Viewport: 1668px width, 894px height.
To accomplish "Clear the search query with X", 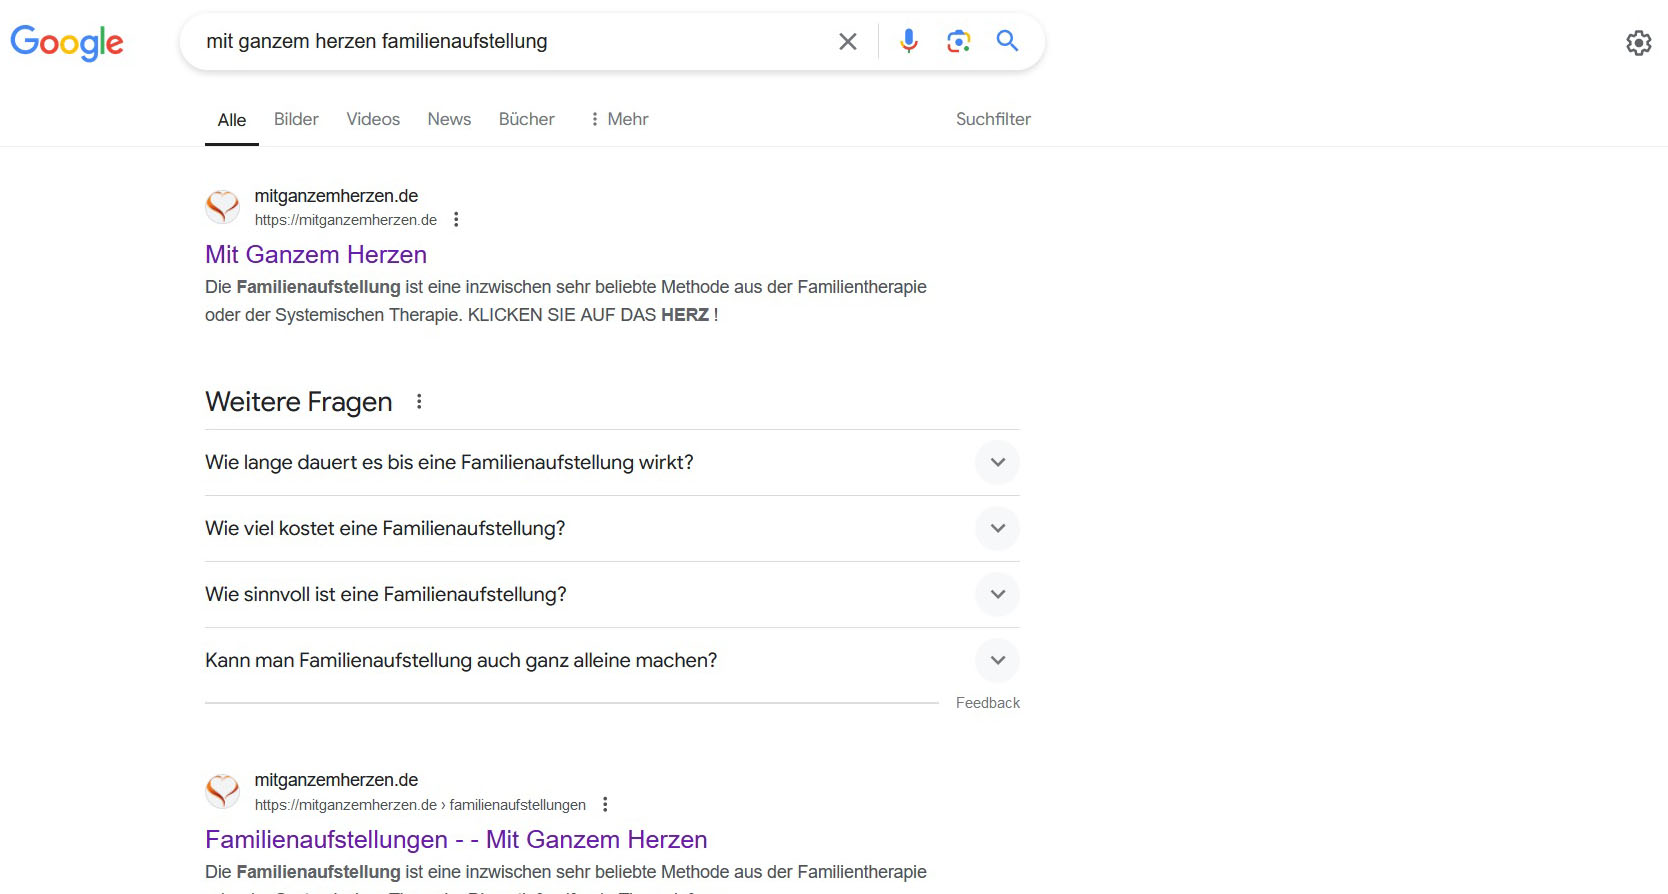I will click(x=847, y=41).
